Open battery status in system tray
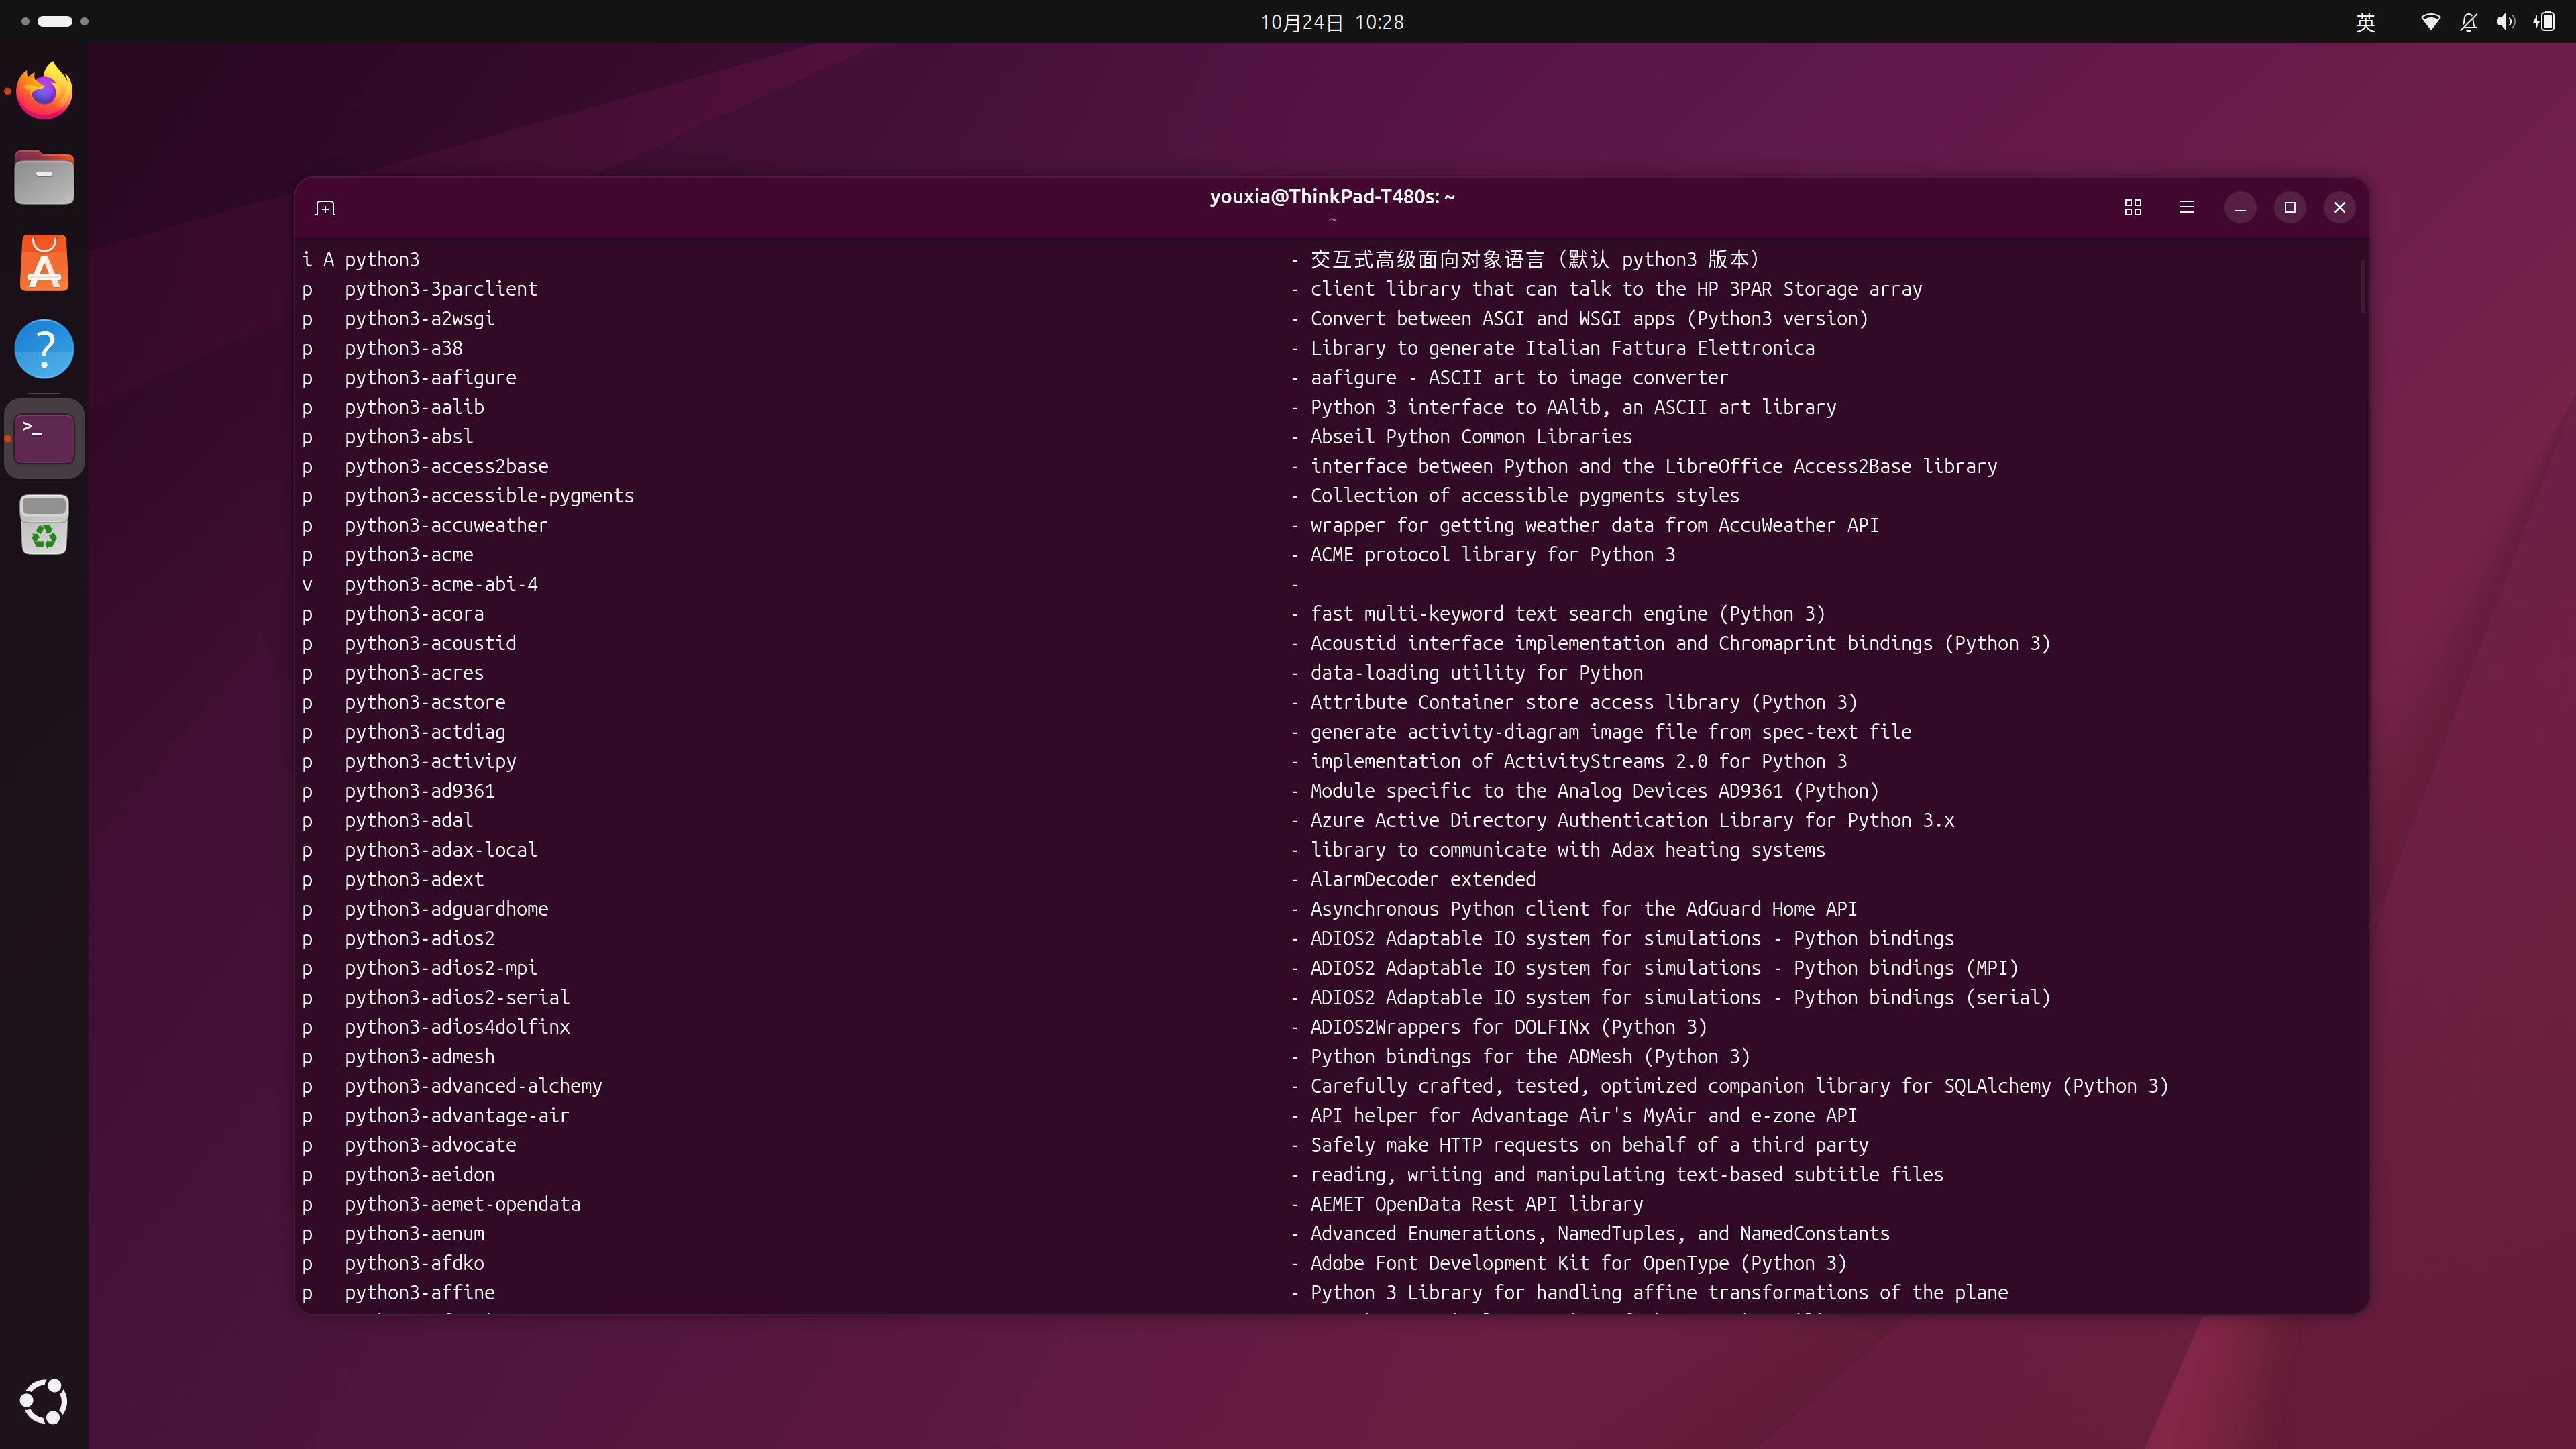Image resolution: width=2576 pixels, height=1449 pixels. pyautogui.click(x=2544, y=22)
